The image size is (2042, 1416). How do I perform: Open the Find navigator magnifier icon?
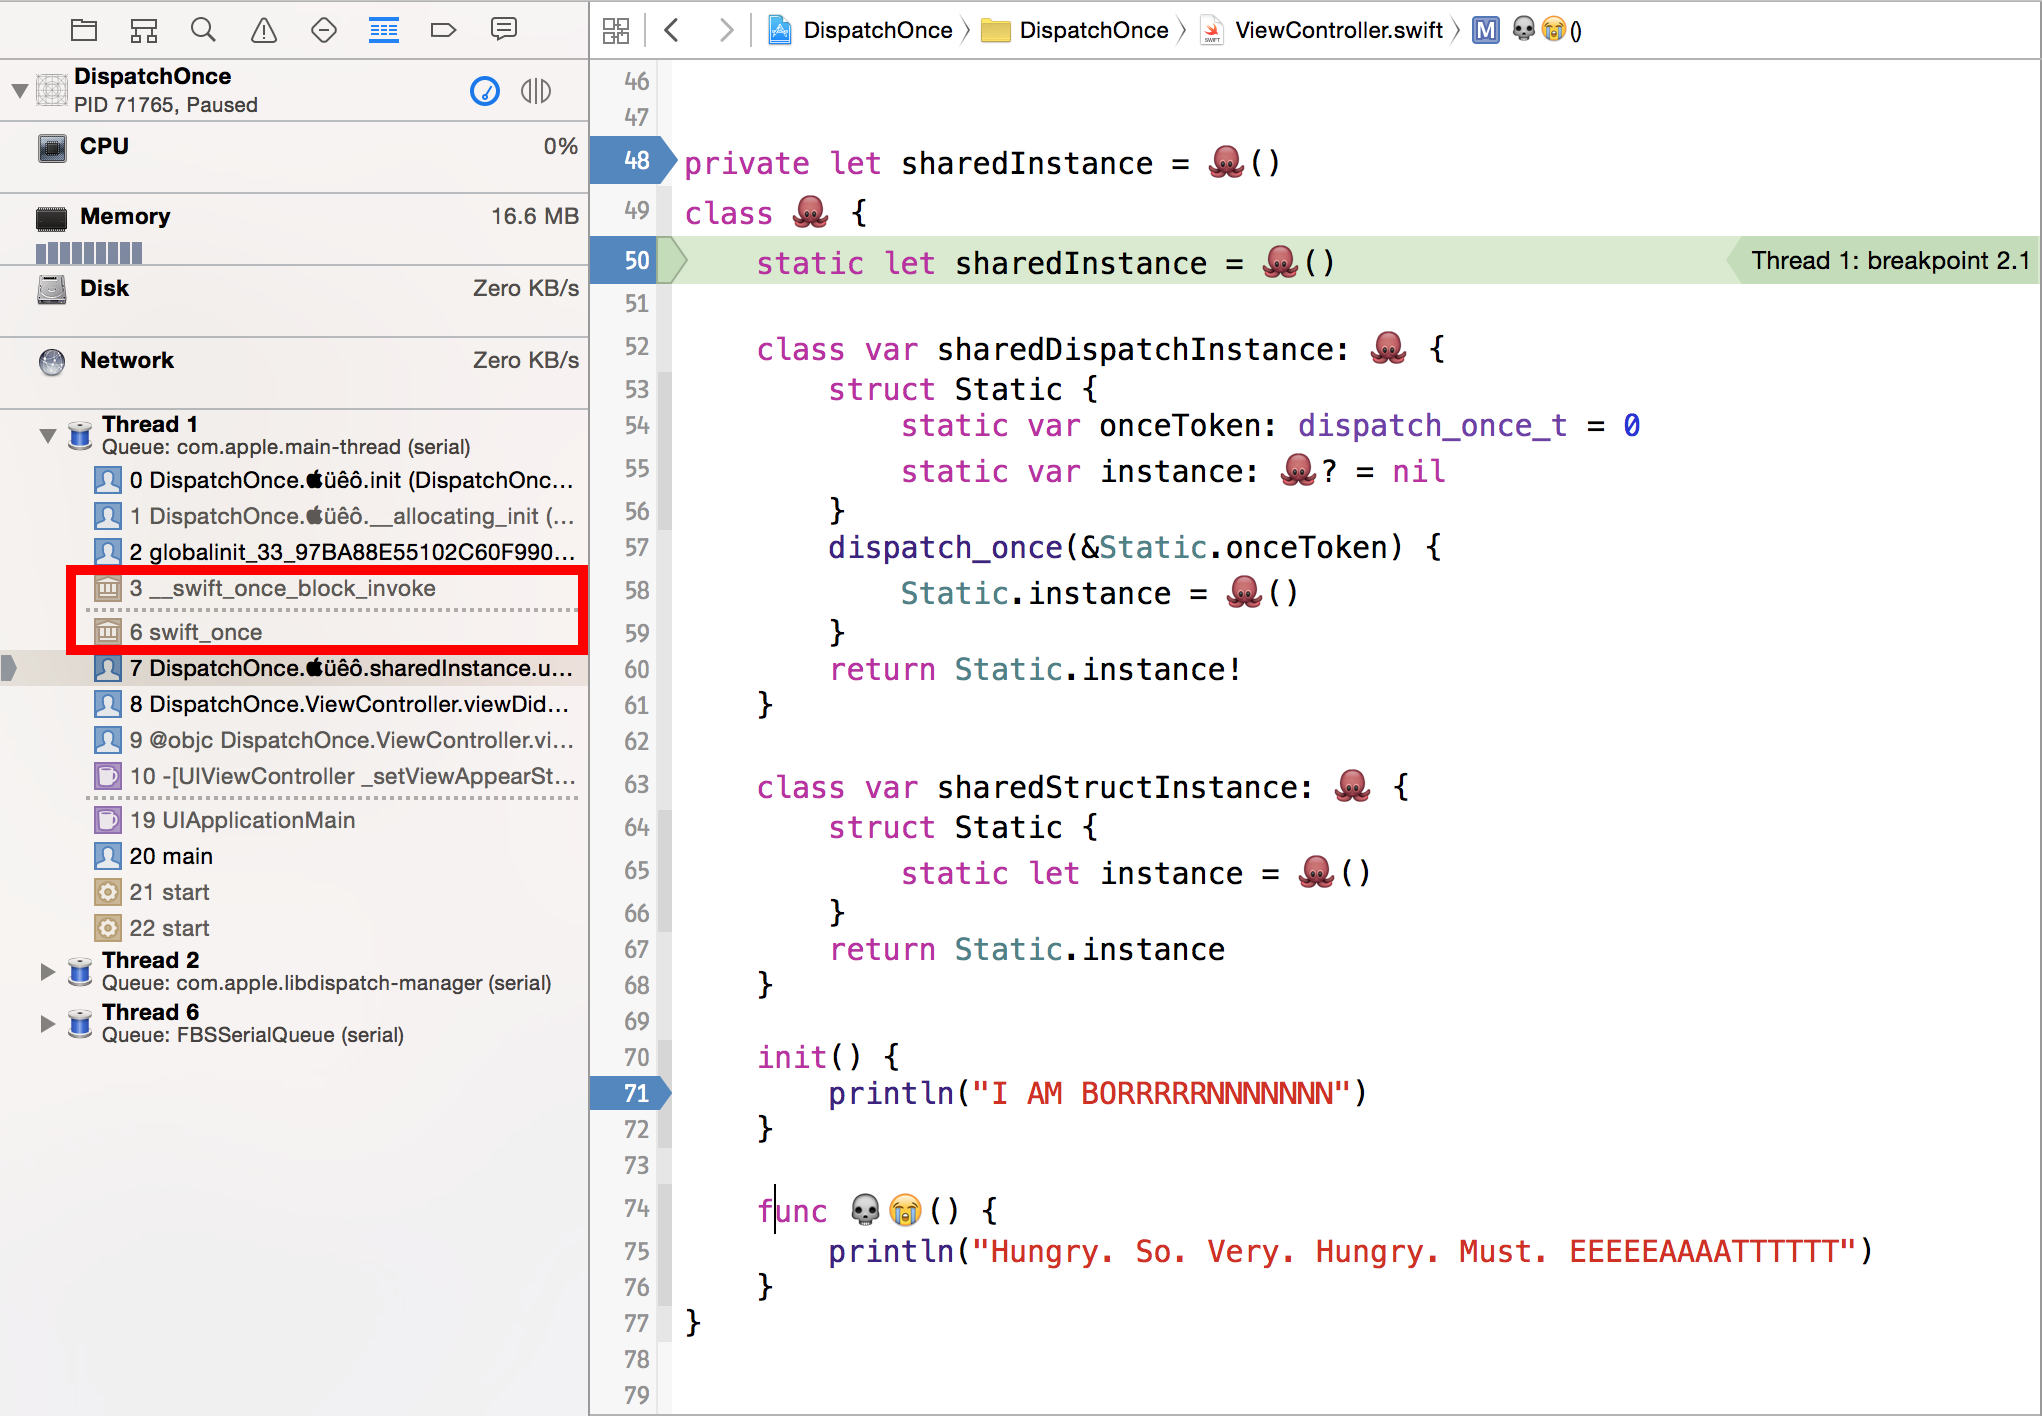click(203, 30)
